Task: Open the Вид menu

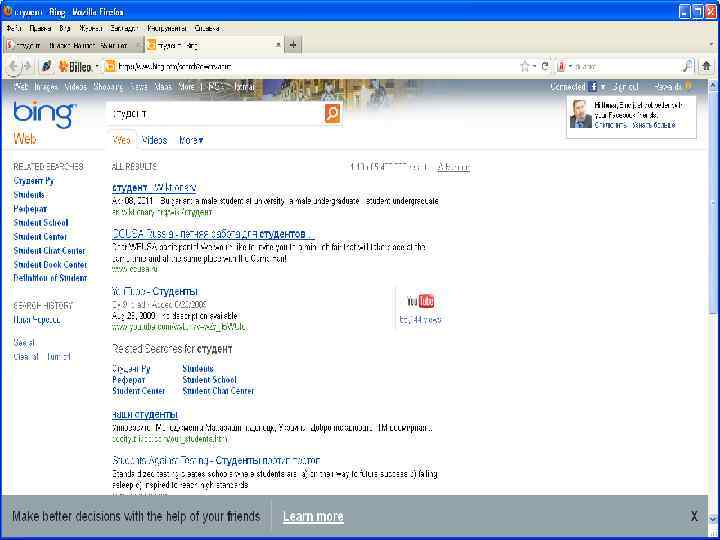Action: (65, 28)
